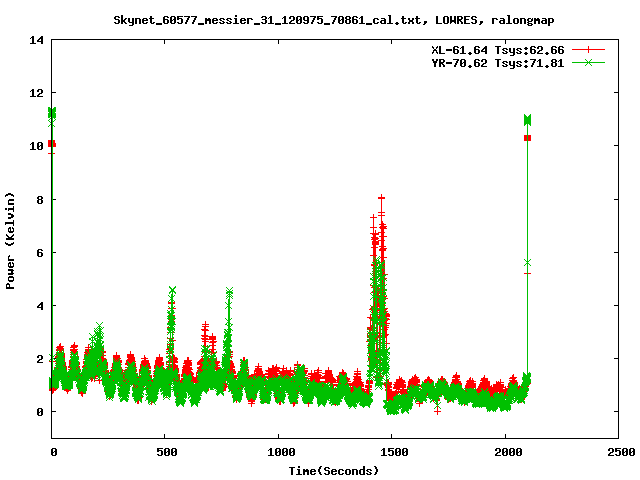This screenshot has height=480, width=640.
Task: Click the Power (Kelvin) y-axis label
Action: [10, 241]
